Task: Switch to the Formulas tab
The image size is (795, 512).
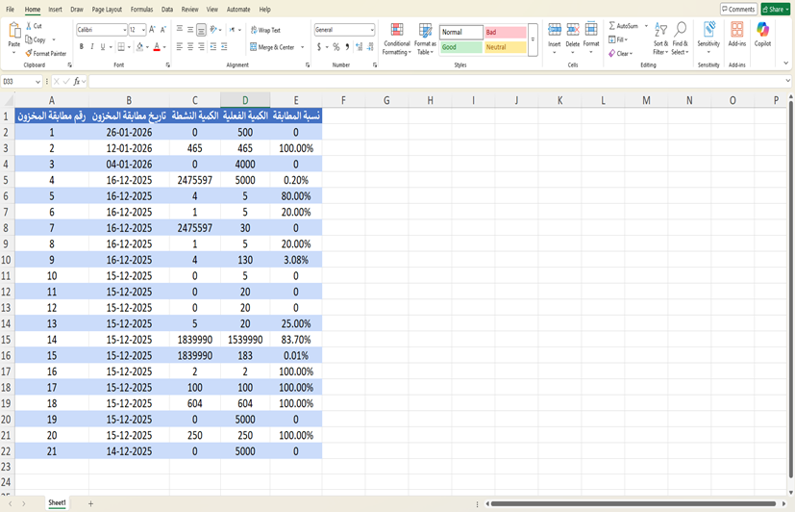Action: (x=141, y=9)
